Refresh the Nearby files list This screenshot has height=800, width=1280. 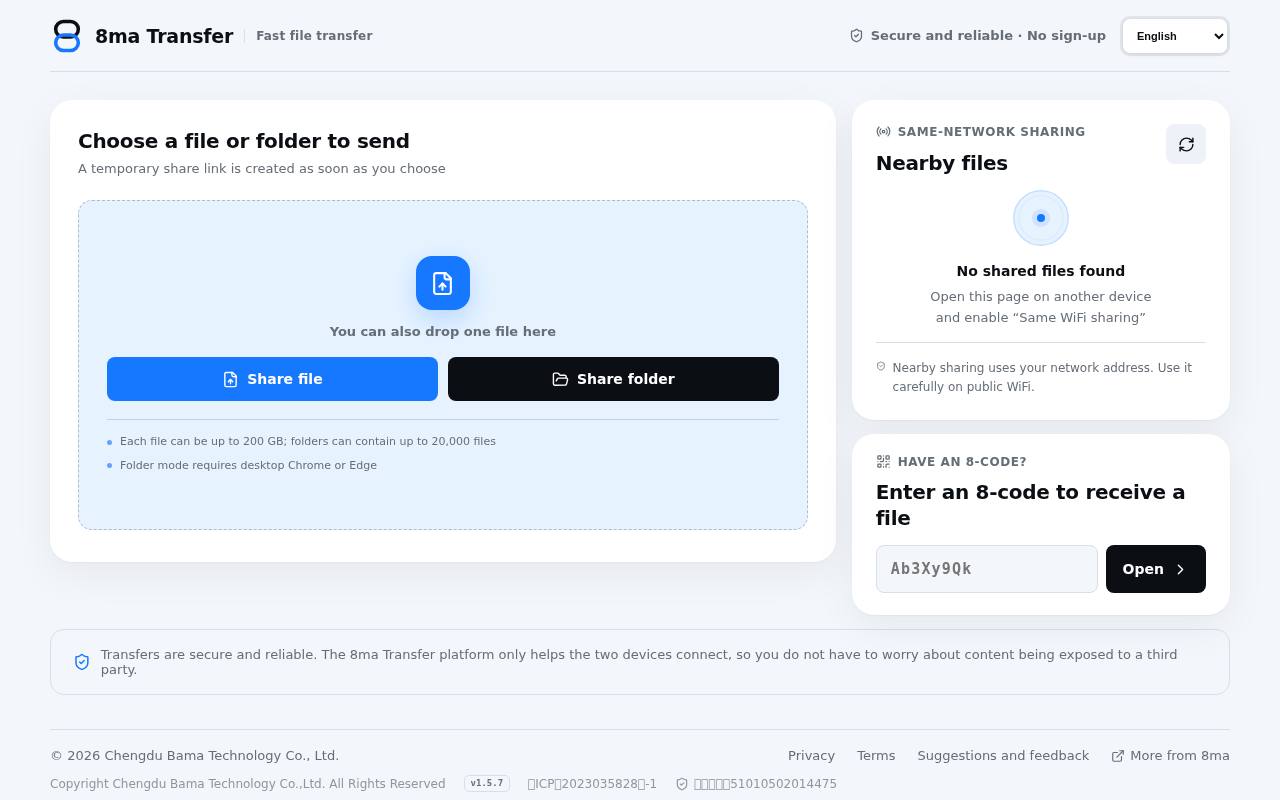1186,144
